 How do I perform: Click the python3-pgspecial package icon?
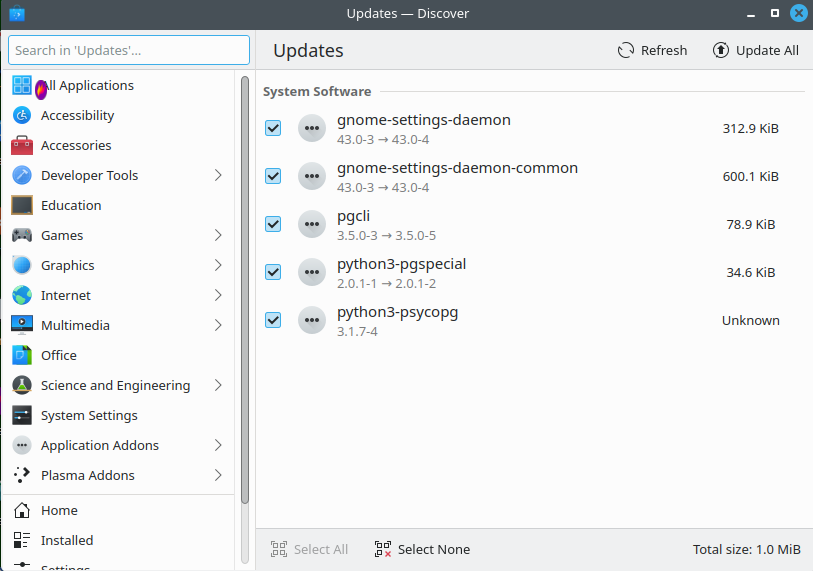(312, 272)
